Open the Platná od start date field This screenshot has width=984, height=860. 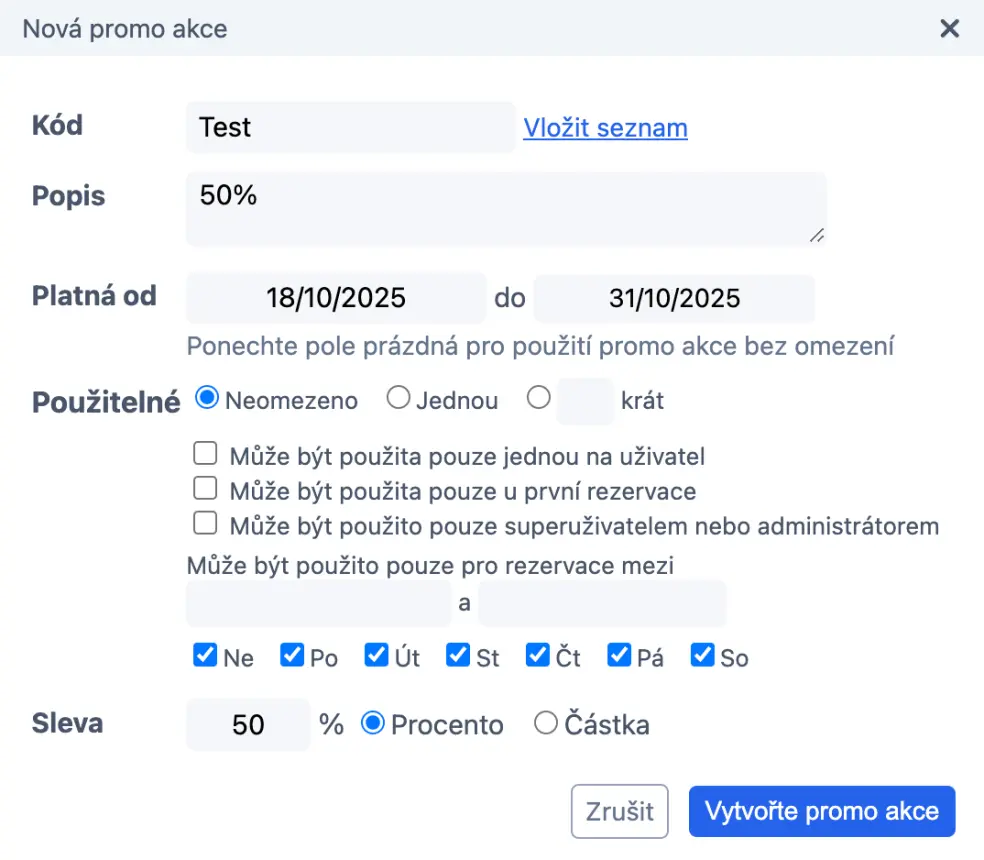pos(336,298)
